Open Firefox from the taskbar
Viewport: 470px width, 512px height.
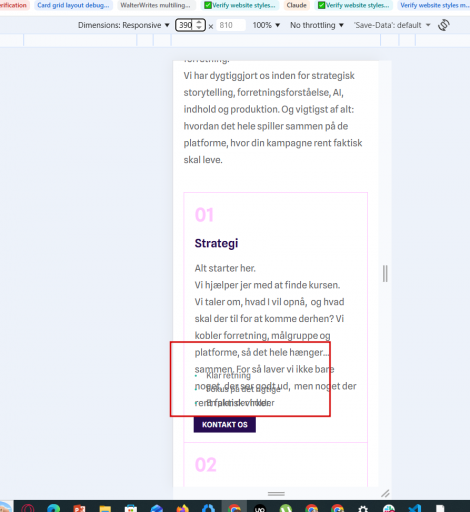182,508
